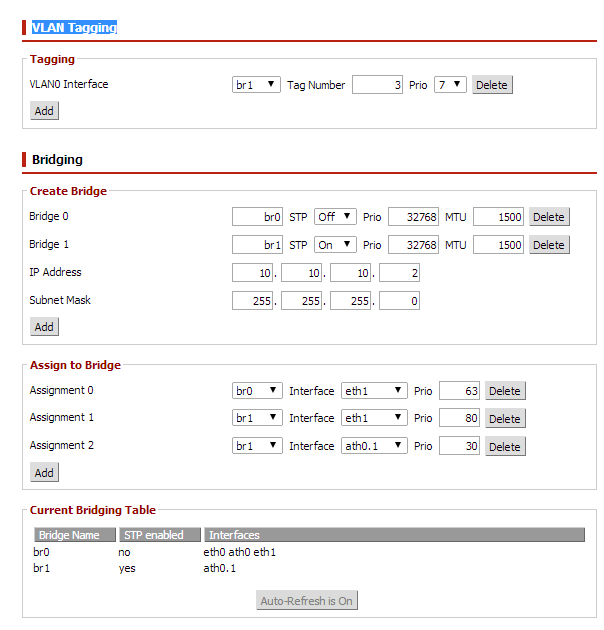The width and height of the screenshot is (604, 630).
Task: Open the Assignment 1 Interface dropdown eth1
Action: [374, 418]
